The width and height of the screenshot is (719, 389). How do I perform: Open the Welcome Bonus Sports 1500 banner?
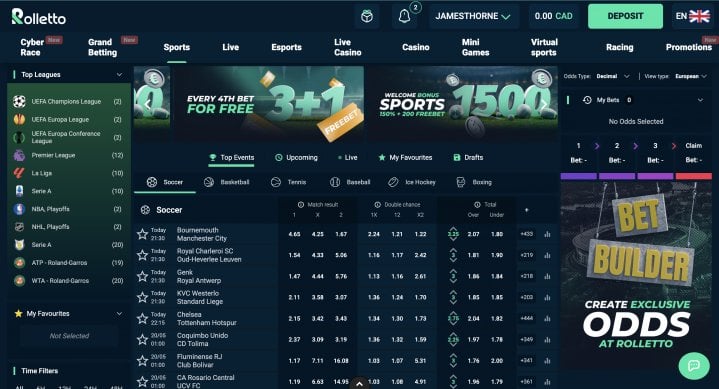(x=462, y=104)
